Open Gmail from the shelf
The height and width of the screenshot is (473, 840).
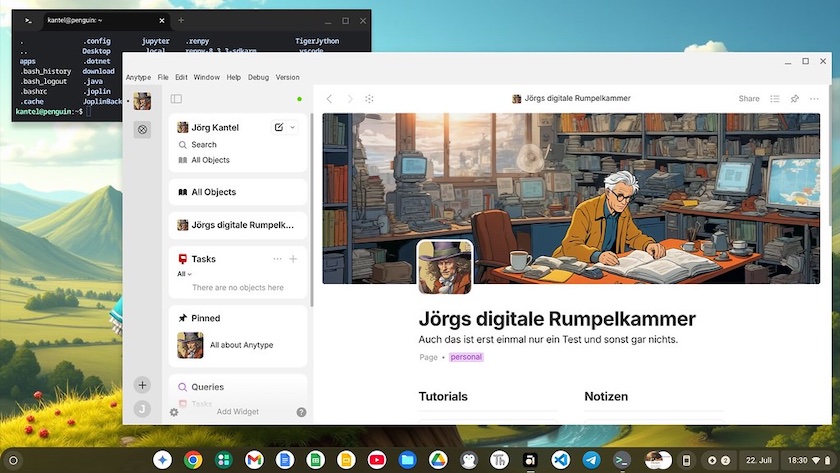pyautogui.click(x=254, y=460)
